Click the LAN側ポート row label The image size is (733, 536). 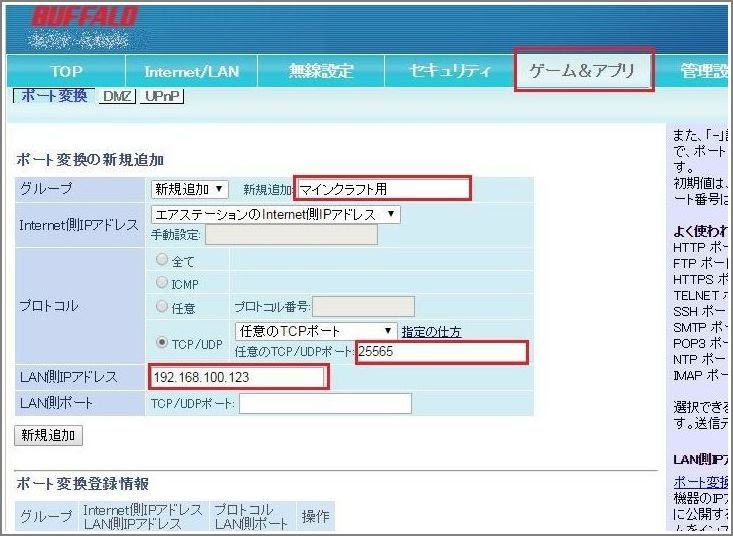(x=56, y=403)
